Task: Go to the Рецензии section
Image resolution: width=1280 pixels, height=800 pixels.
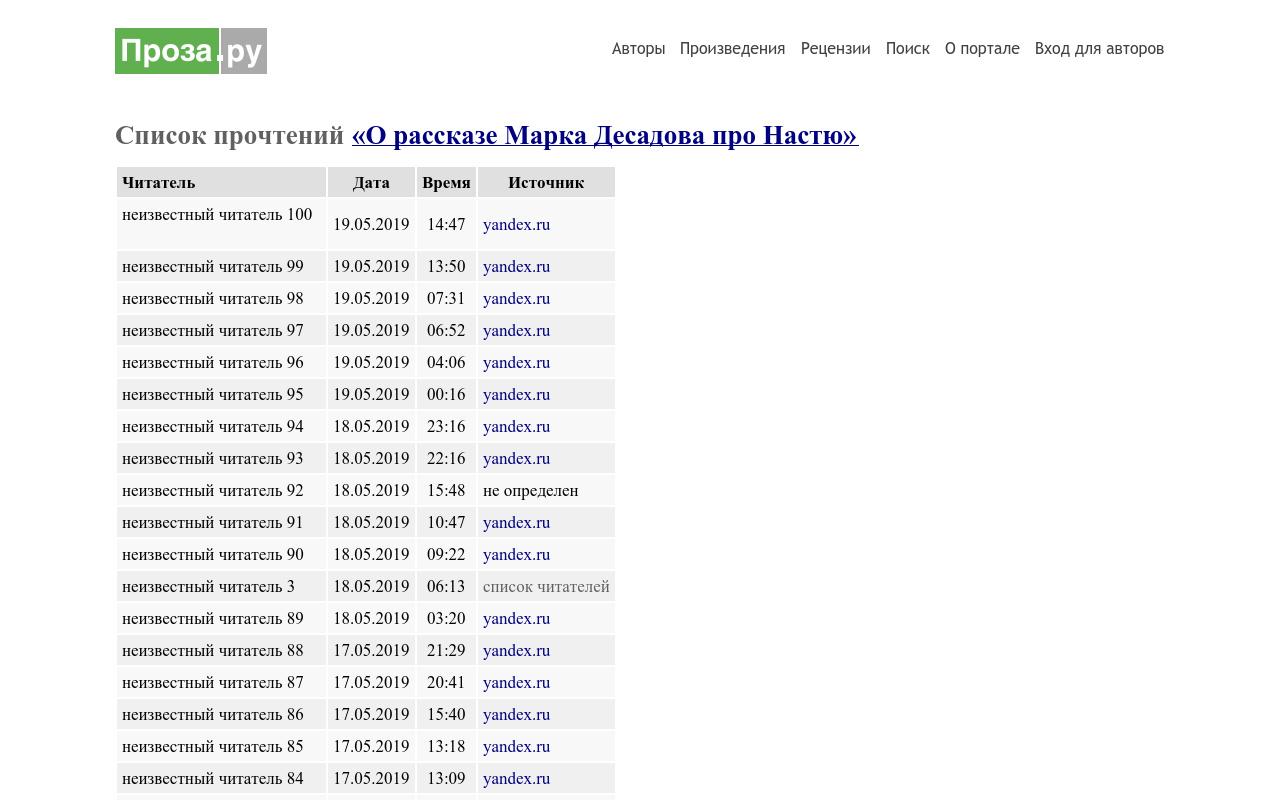Action: click(x=835, y=49)
